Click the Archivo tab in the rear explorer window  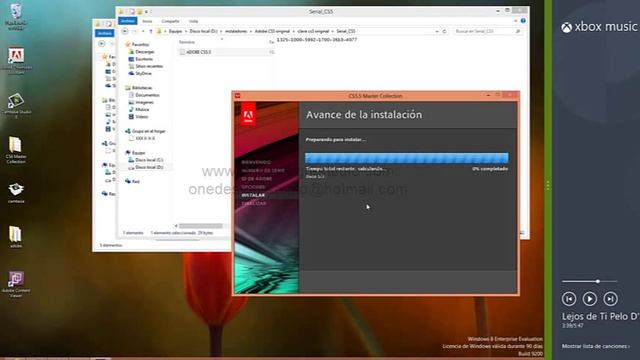[x=104, y=33]
